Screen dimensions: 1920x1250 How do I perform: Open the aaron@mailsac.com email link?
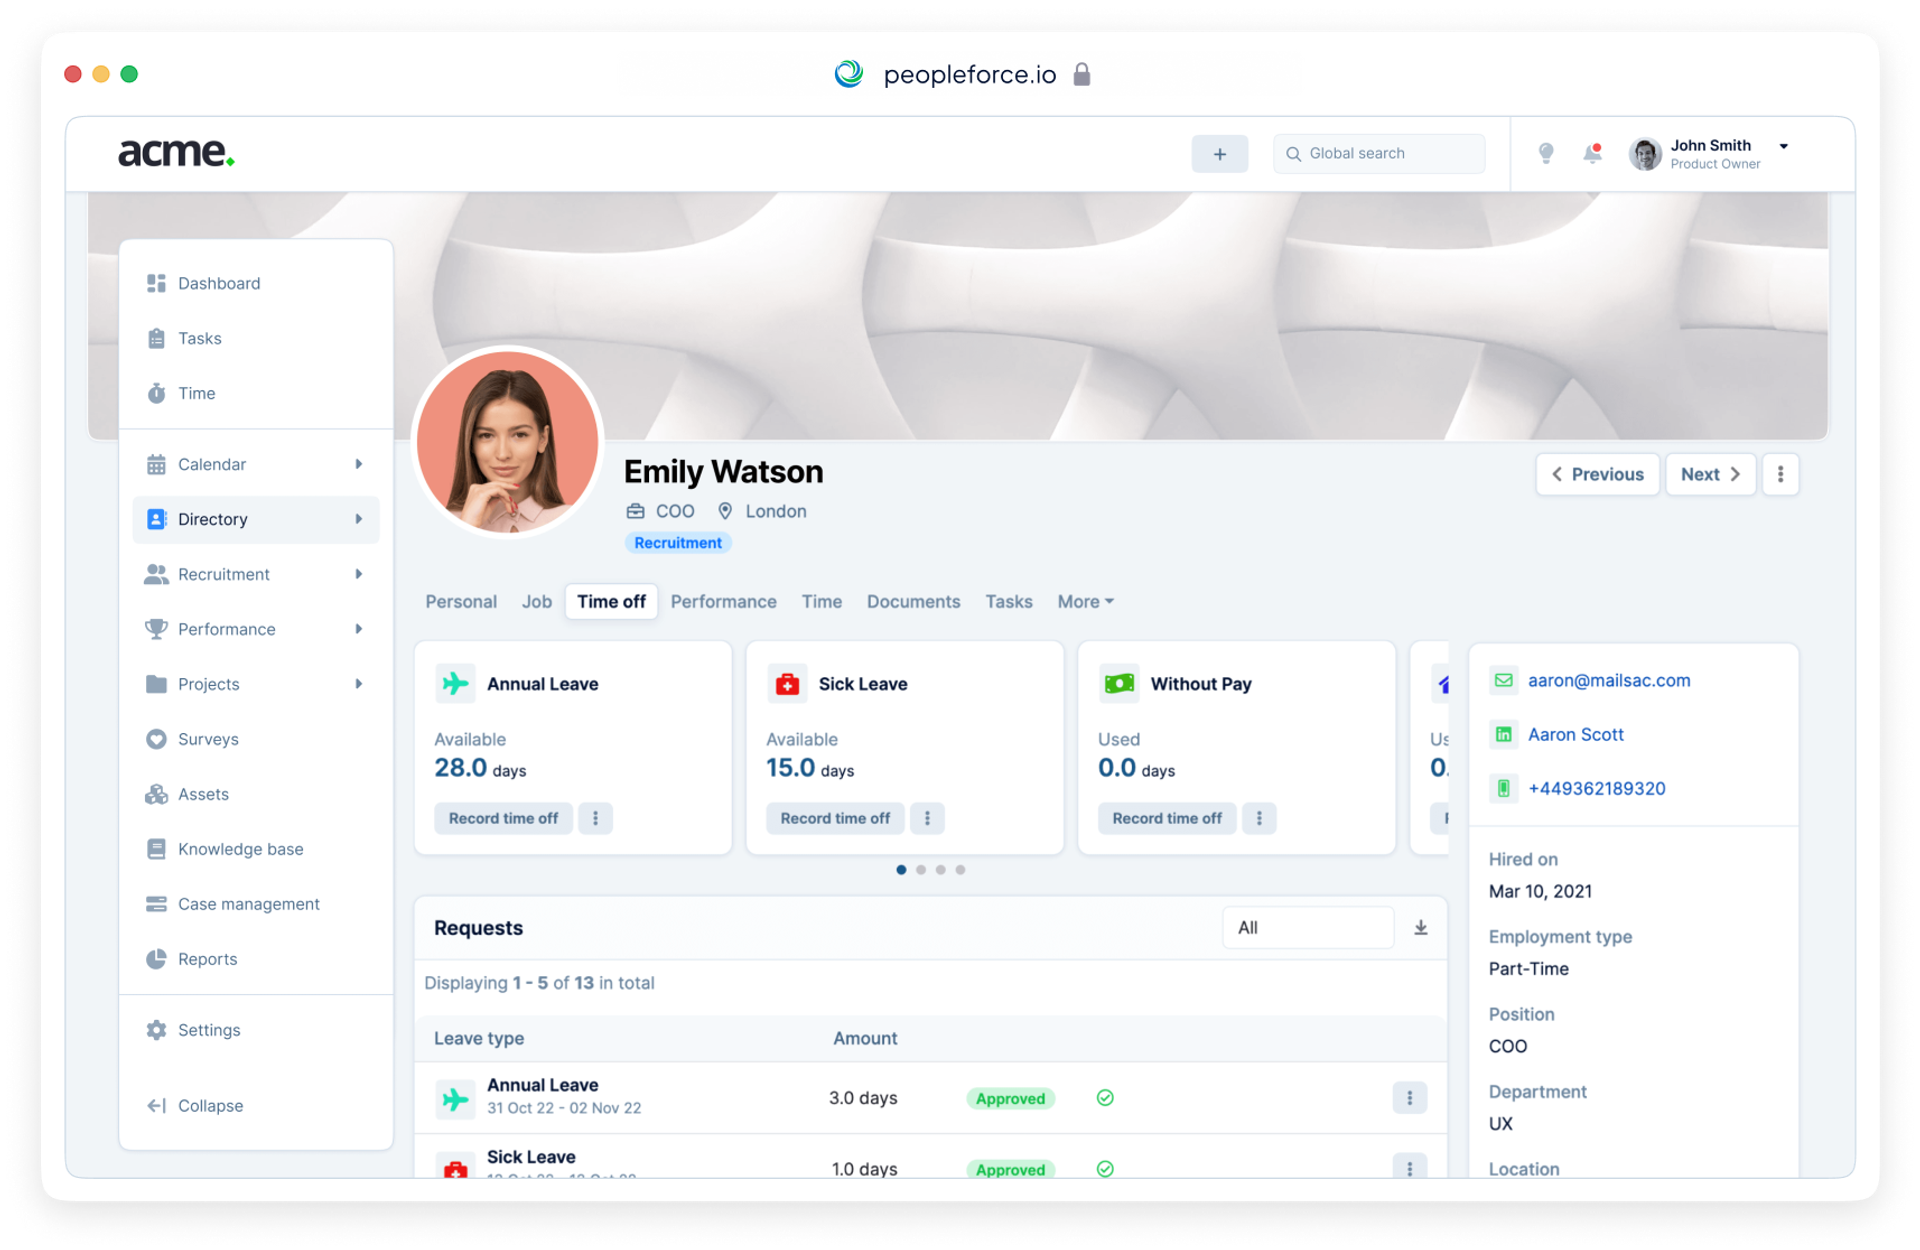click(x=1608, y=680)
